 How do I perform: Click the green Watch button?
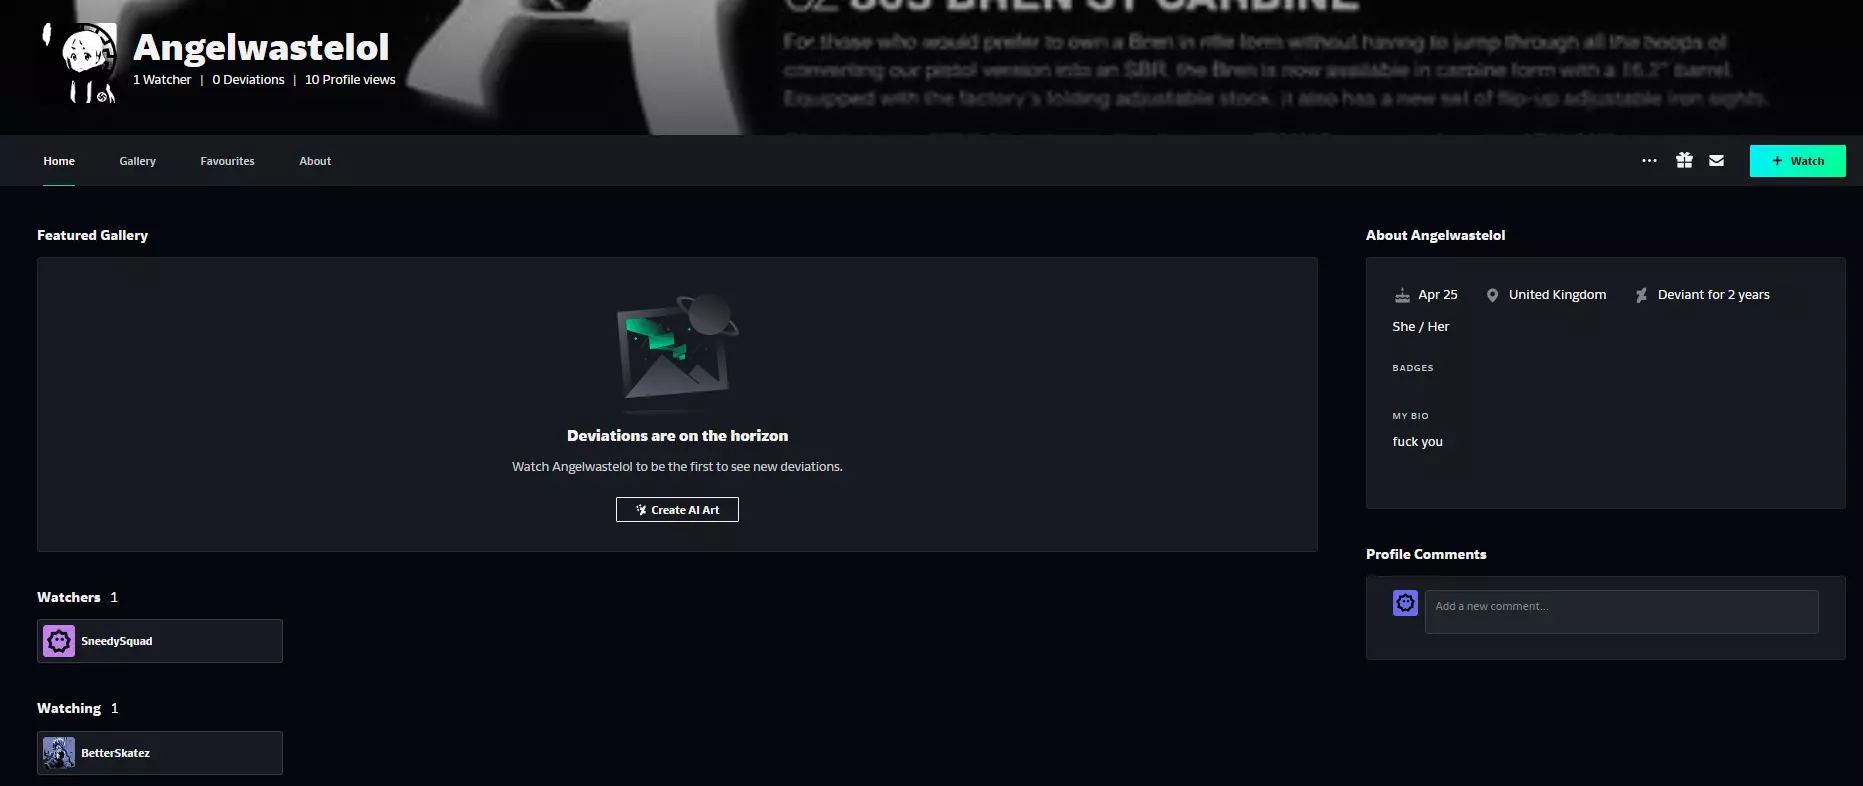coord(1797,161)
